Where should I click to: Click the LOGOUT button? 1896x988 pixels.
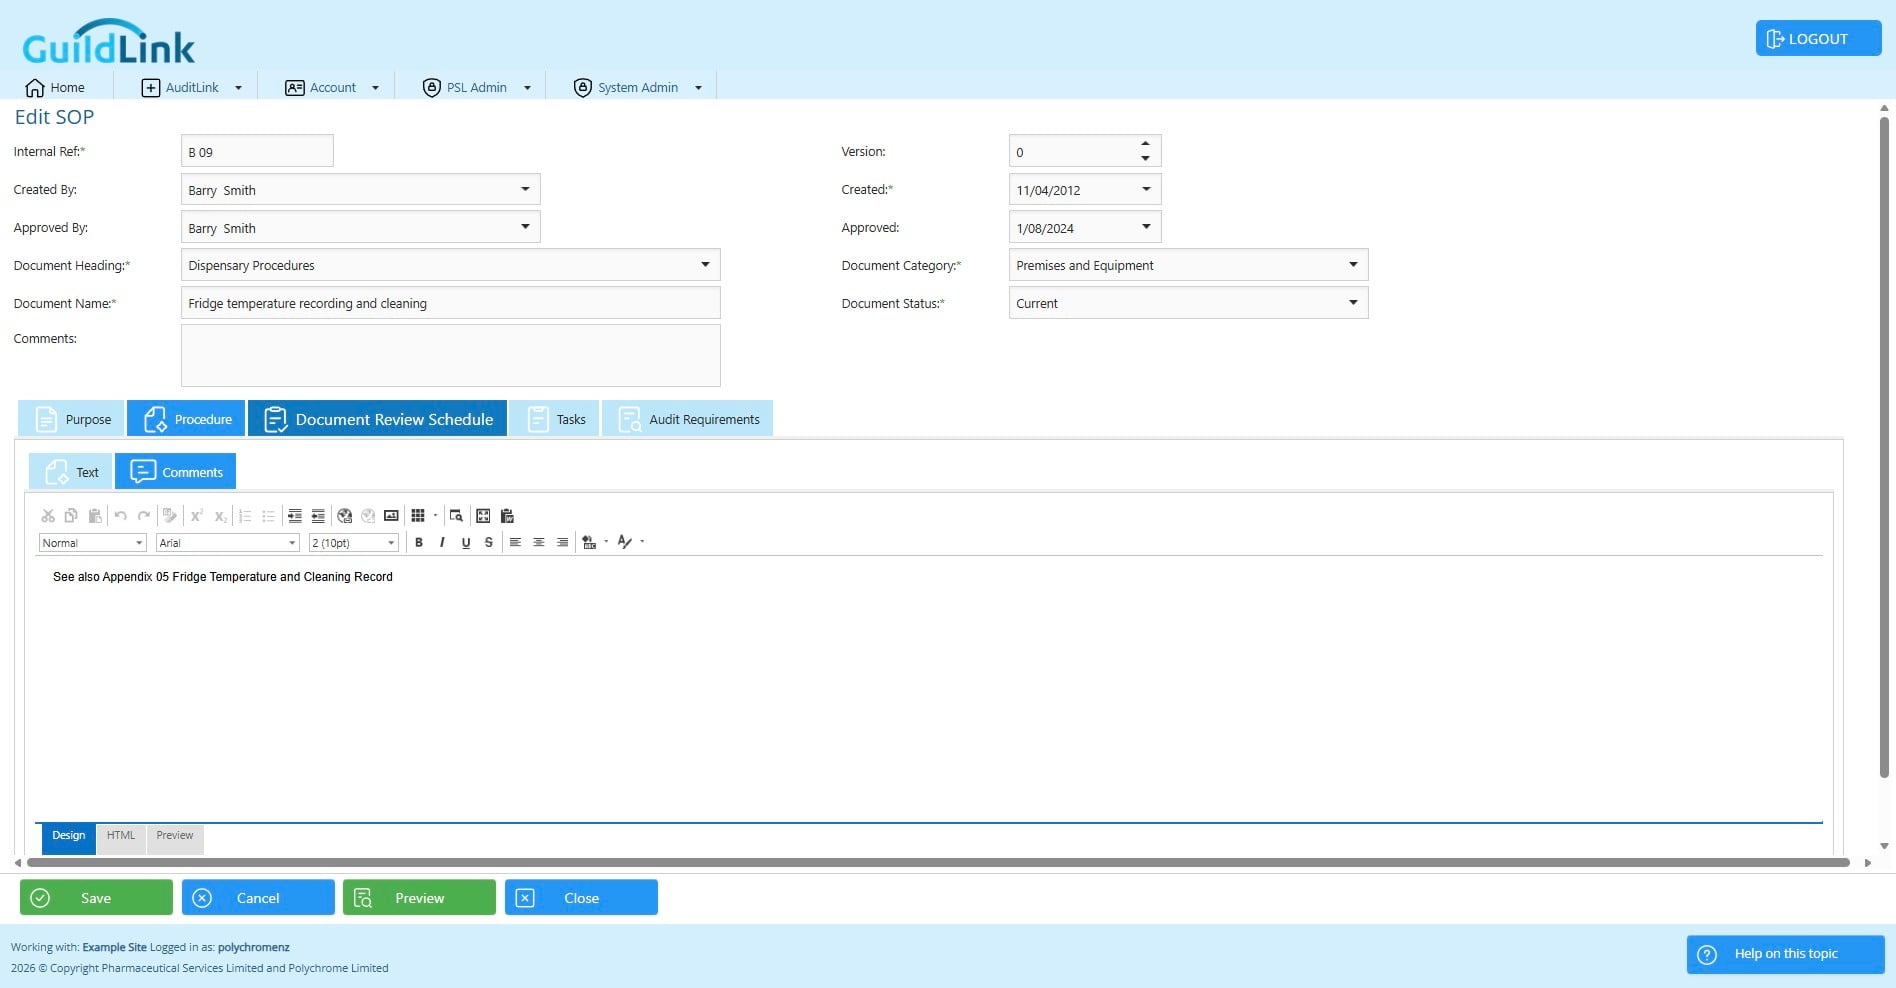tap(1818, 38)
